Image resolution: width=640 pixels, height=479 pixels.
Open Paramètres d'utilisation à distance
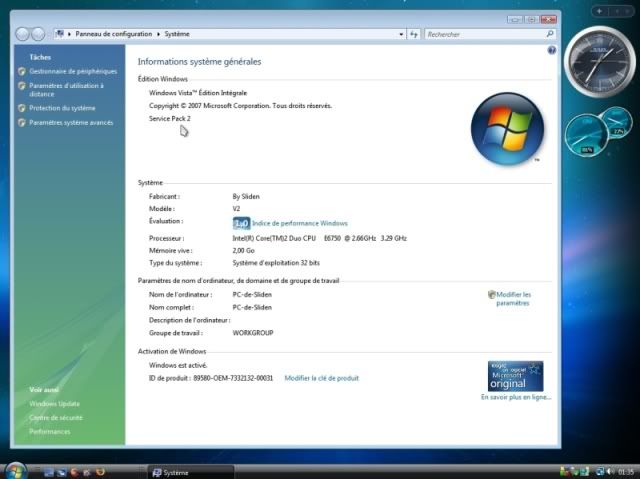tap(66, 90)
